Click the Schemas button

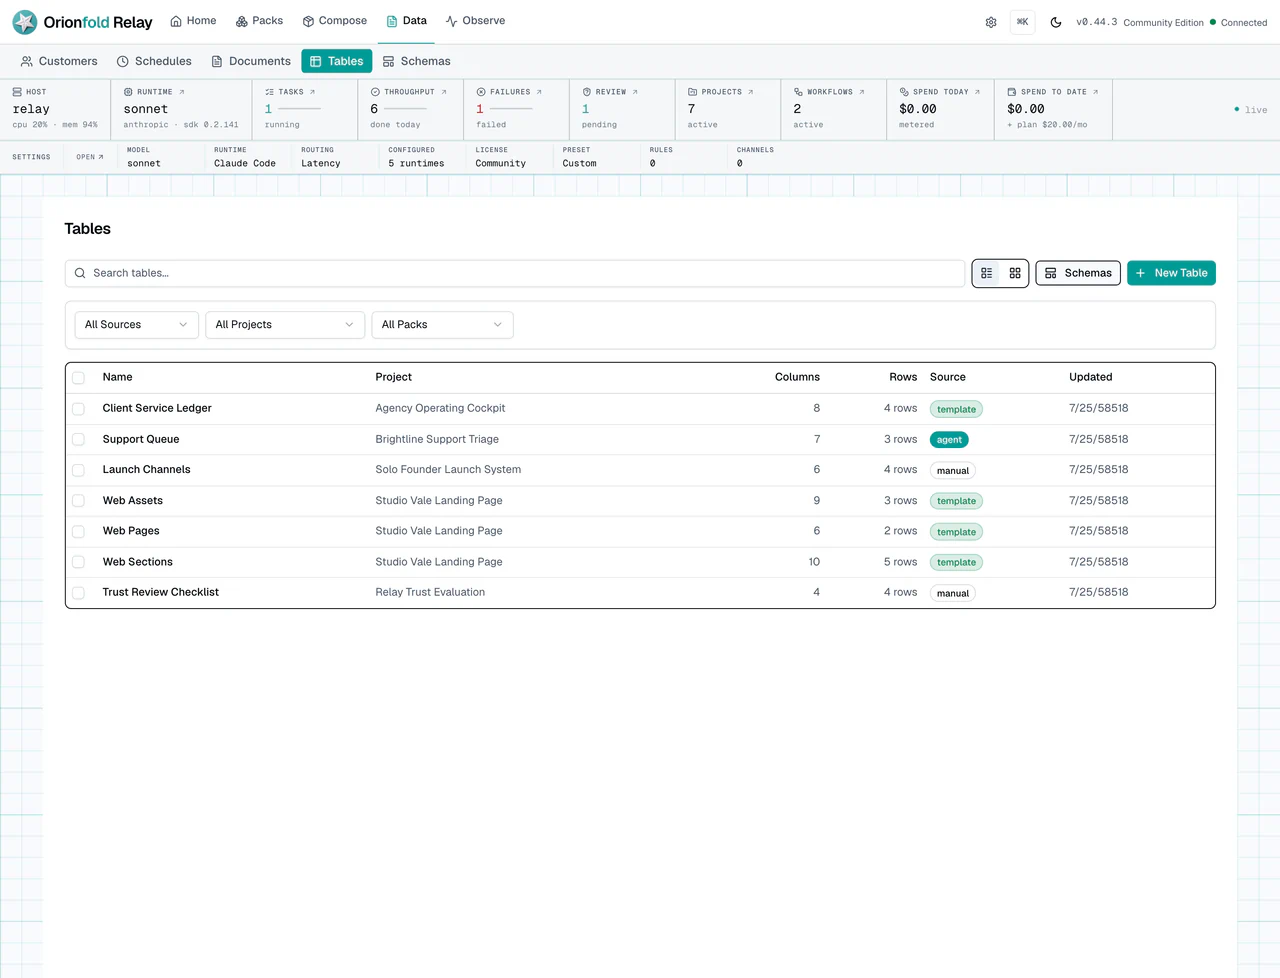(1078, 273)
